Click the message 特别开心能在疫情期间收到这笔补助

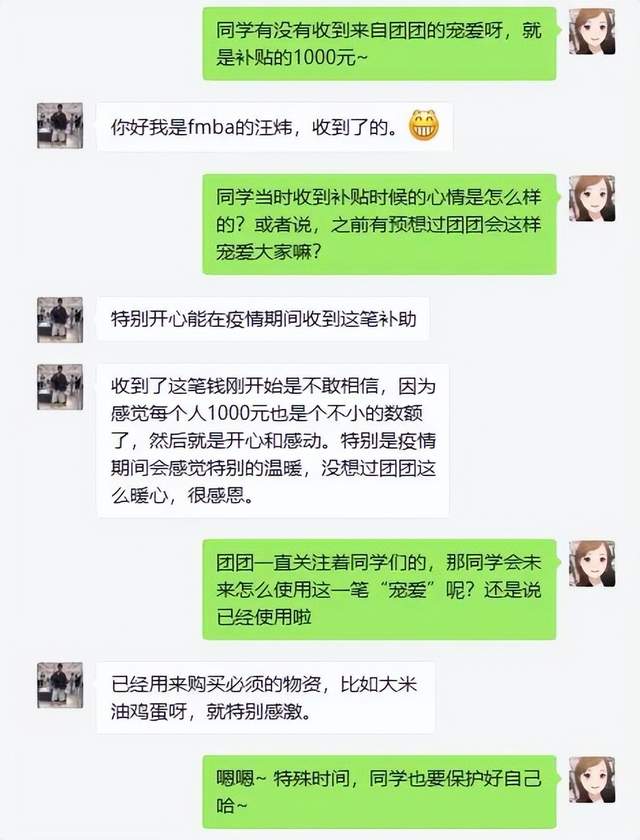click(x=263, y=319)
